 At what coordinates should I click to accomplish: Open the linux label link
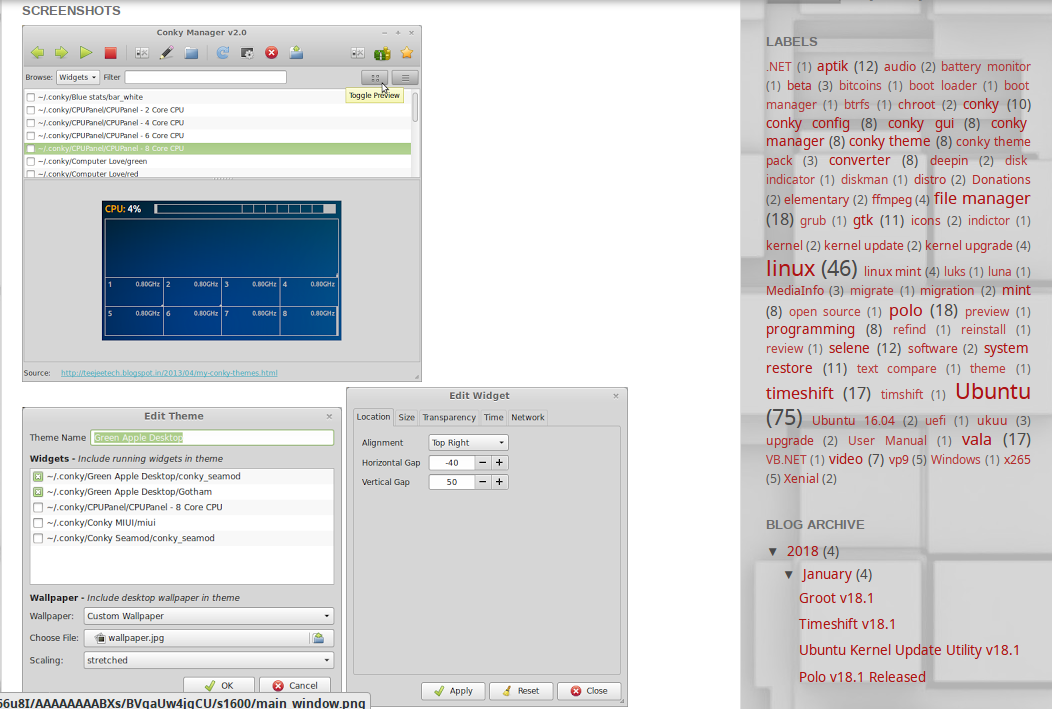[790, 268]
